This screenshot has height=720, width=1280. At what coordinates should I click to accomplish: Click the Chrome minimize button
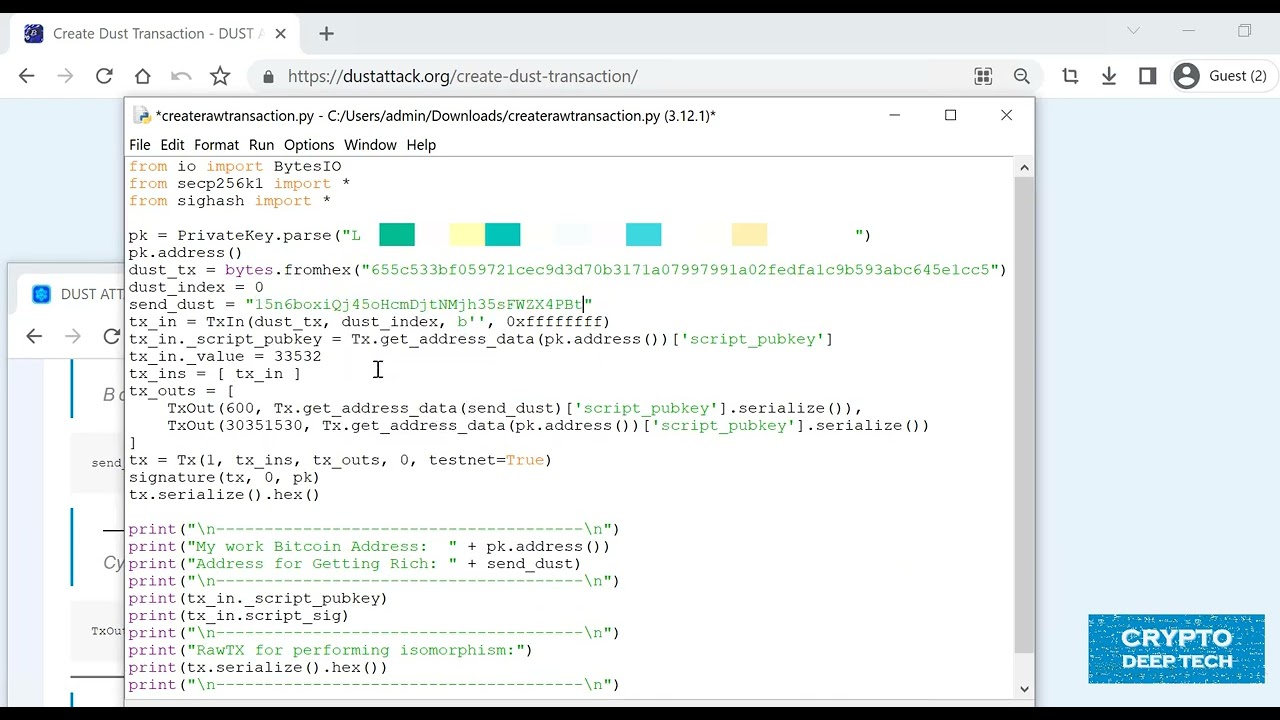click(x=1188, y=31)
